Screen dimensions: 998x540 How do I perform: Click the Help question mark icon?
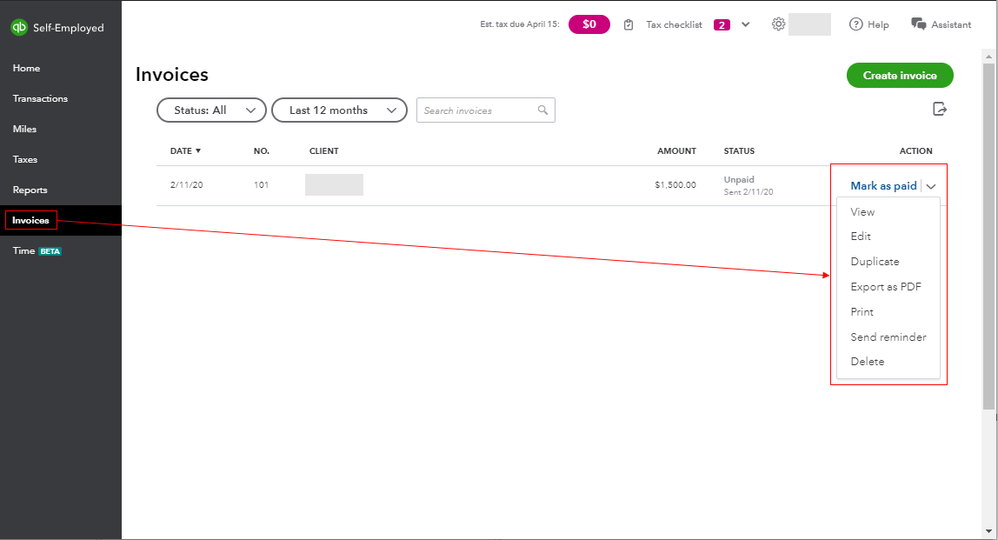(x=856, y=24)
